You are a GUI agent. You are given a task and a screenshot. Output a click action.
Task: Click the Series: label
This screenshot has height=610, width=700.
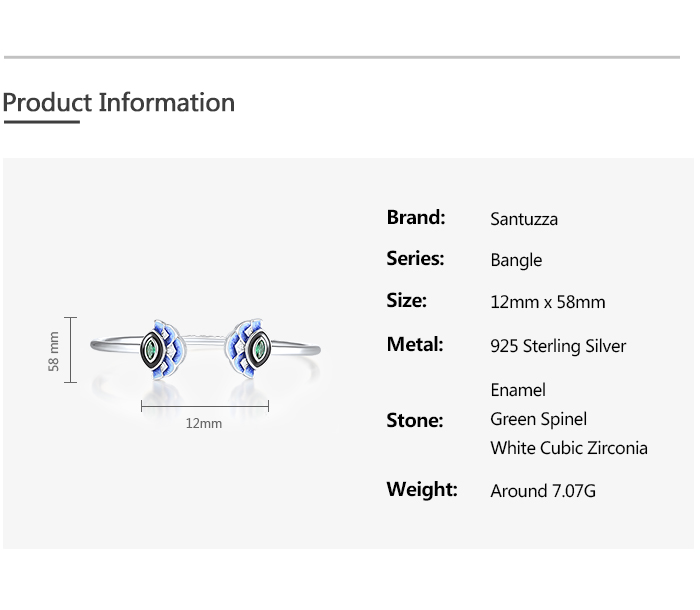tap(415, 259)
